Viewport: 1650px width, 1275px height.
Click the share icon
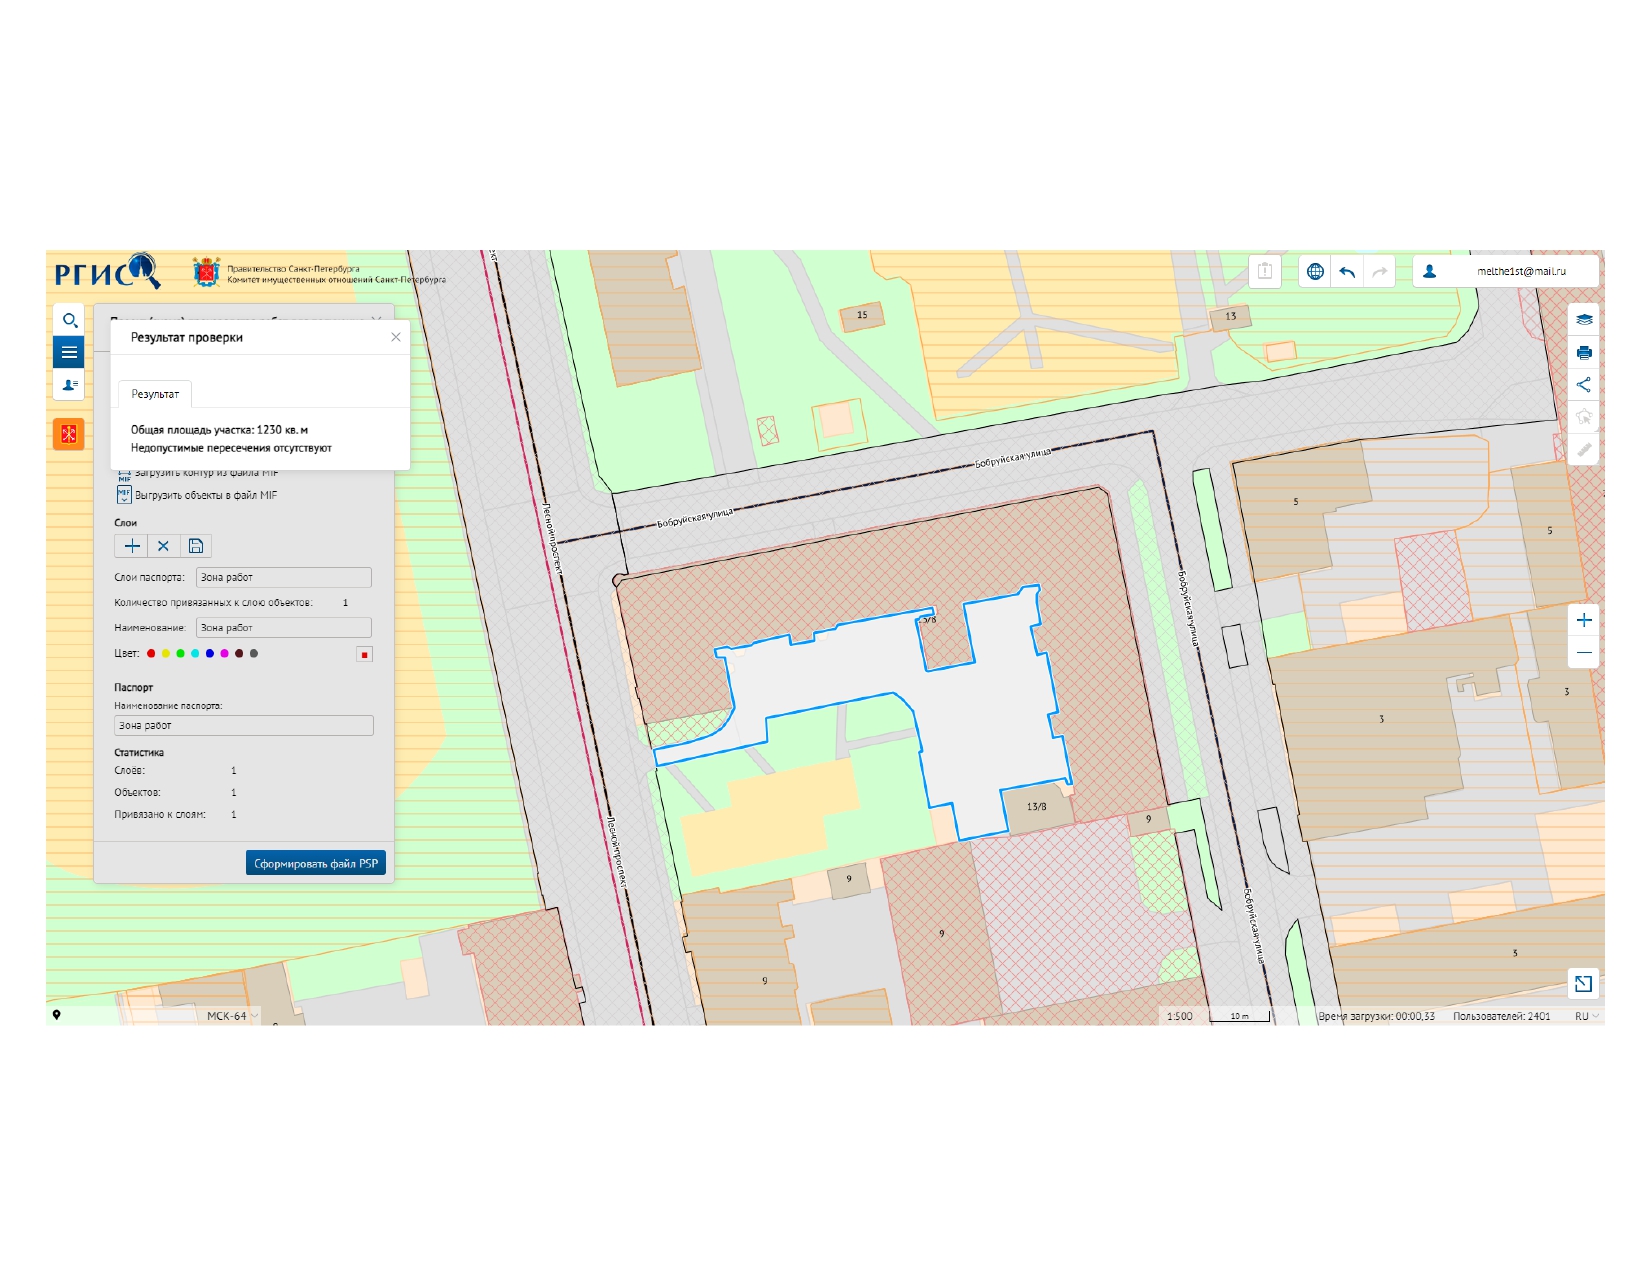coord(1584,384)
